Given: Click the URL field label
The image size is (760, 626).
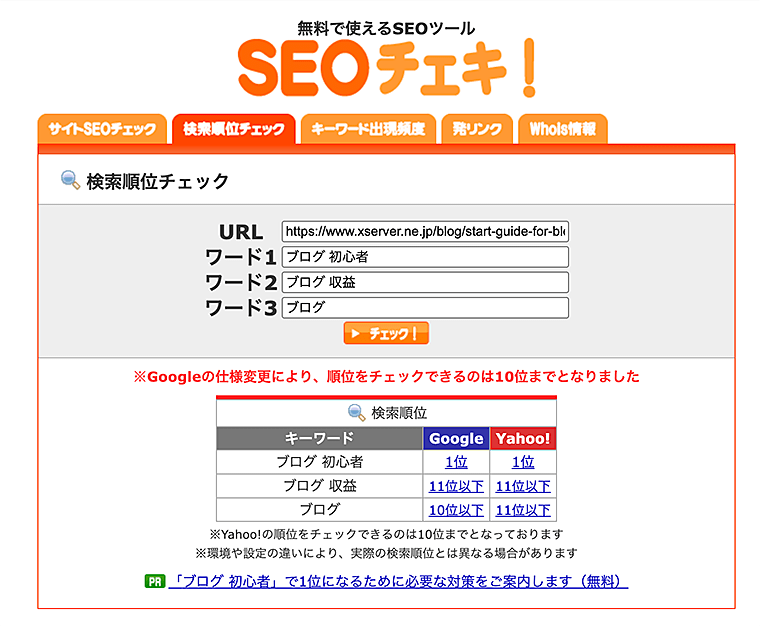Looking at the screenshot, I should pos(241,232).
